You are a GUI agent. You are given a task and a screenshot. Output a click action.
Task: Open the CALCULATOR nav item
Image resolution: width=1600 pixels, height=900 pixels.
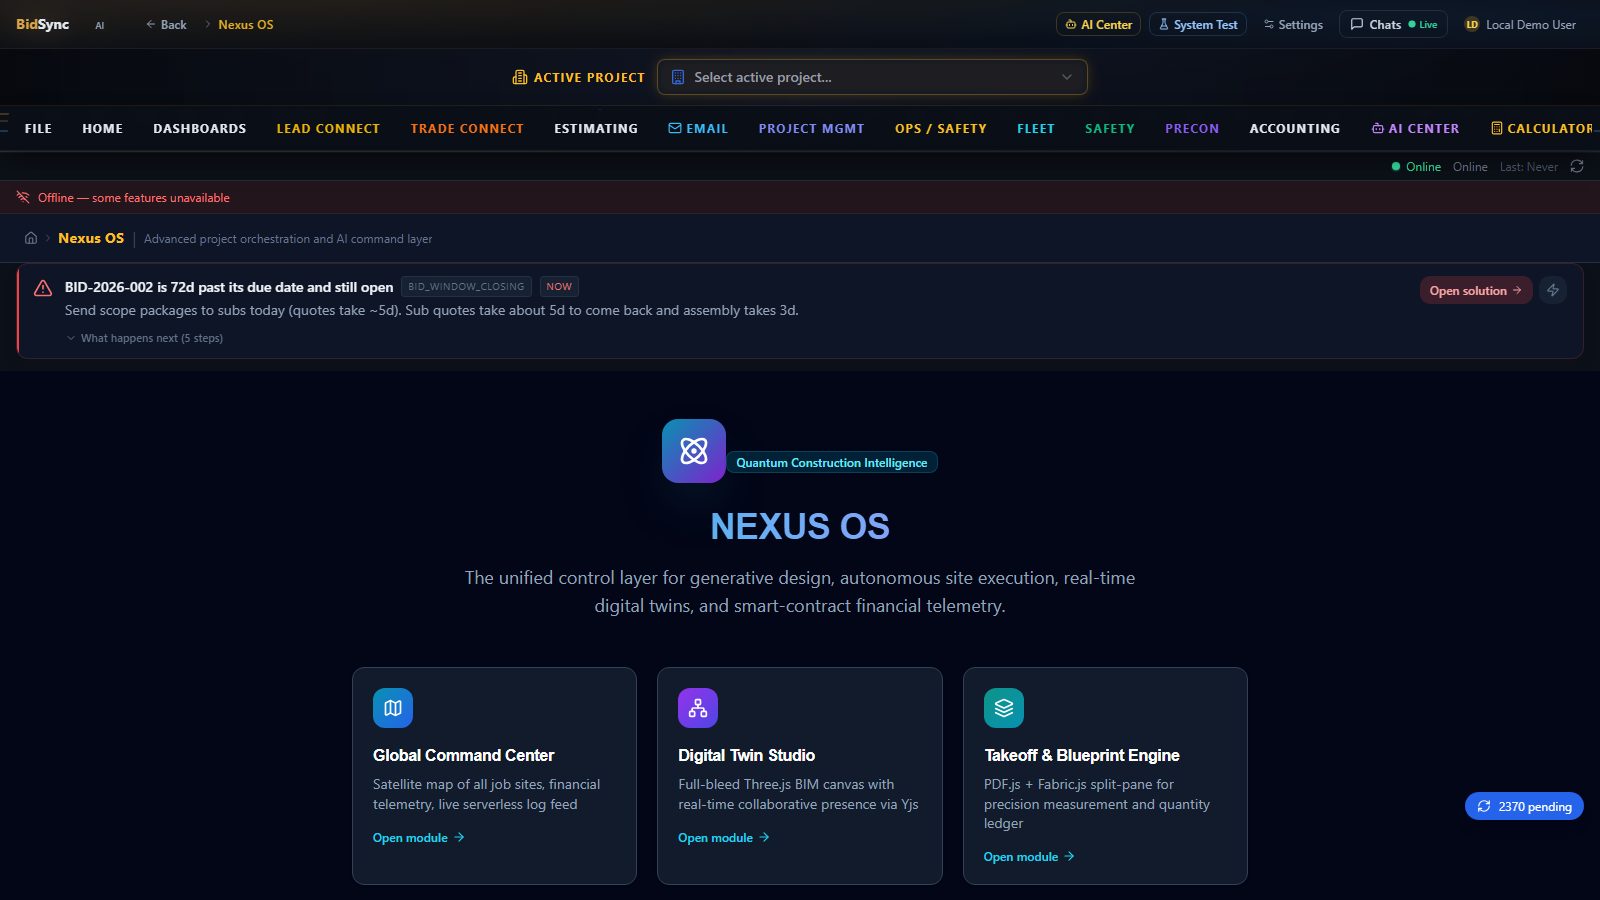pyautogui.click(x=1542, y=128)
